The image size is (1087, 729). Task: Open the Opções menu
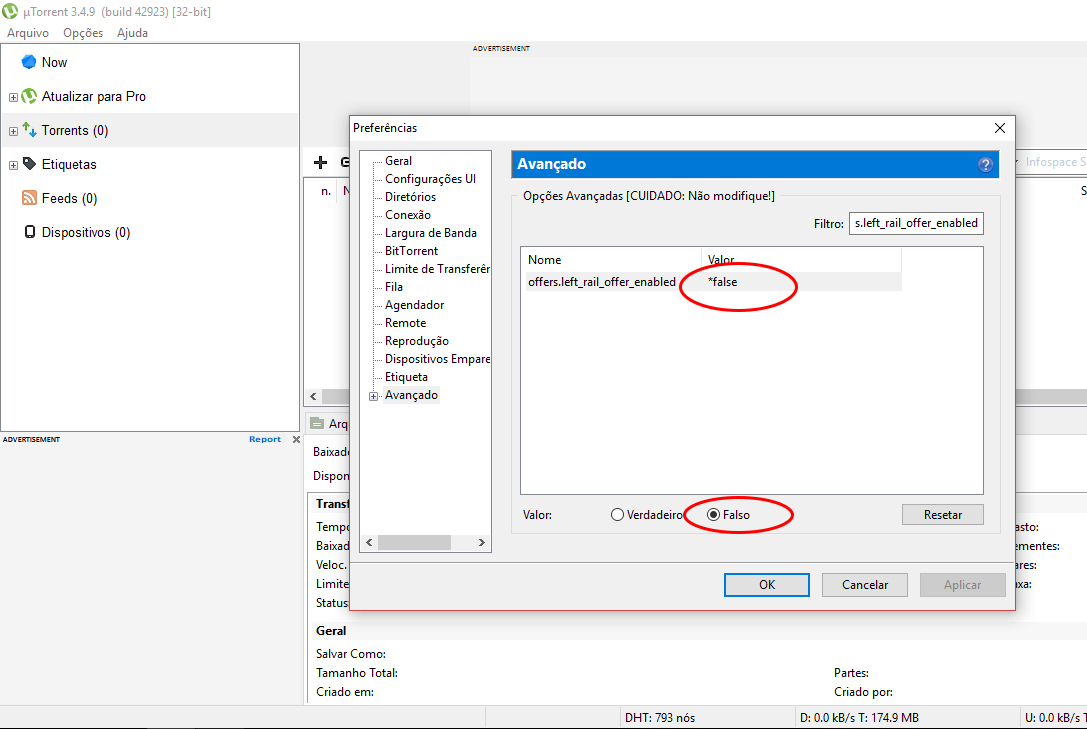coord(82,33)
